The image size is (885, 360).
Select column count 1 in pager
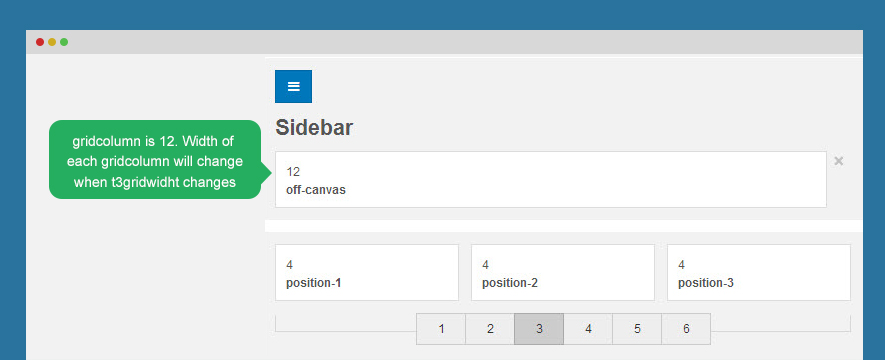coord(441,329)
